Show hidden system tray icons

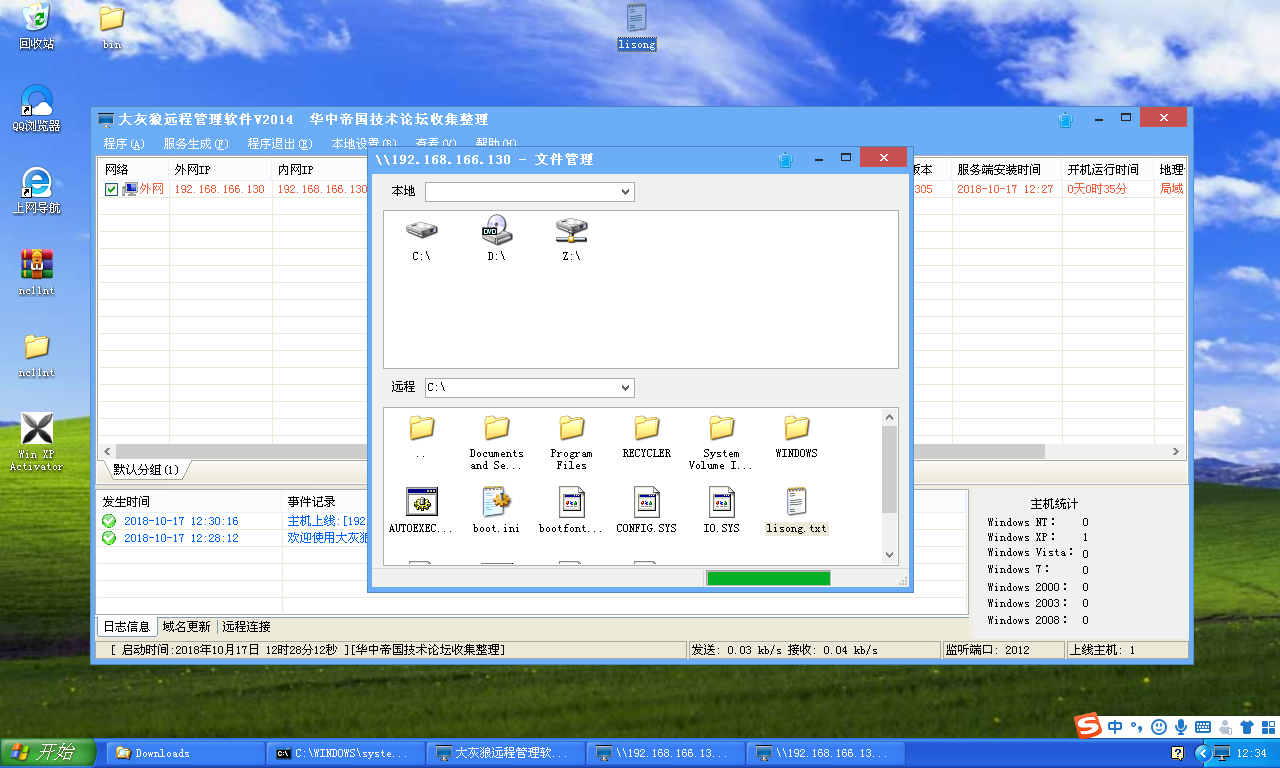pos(1202,752)
